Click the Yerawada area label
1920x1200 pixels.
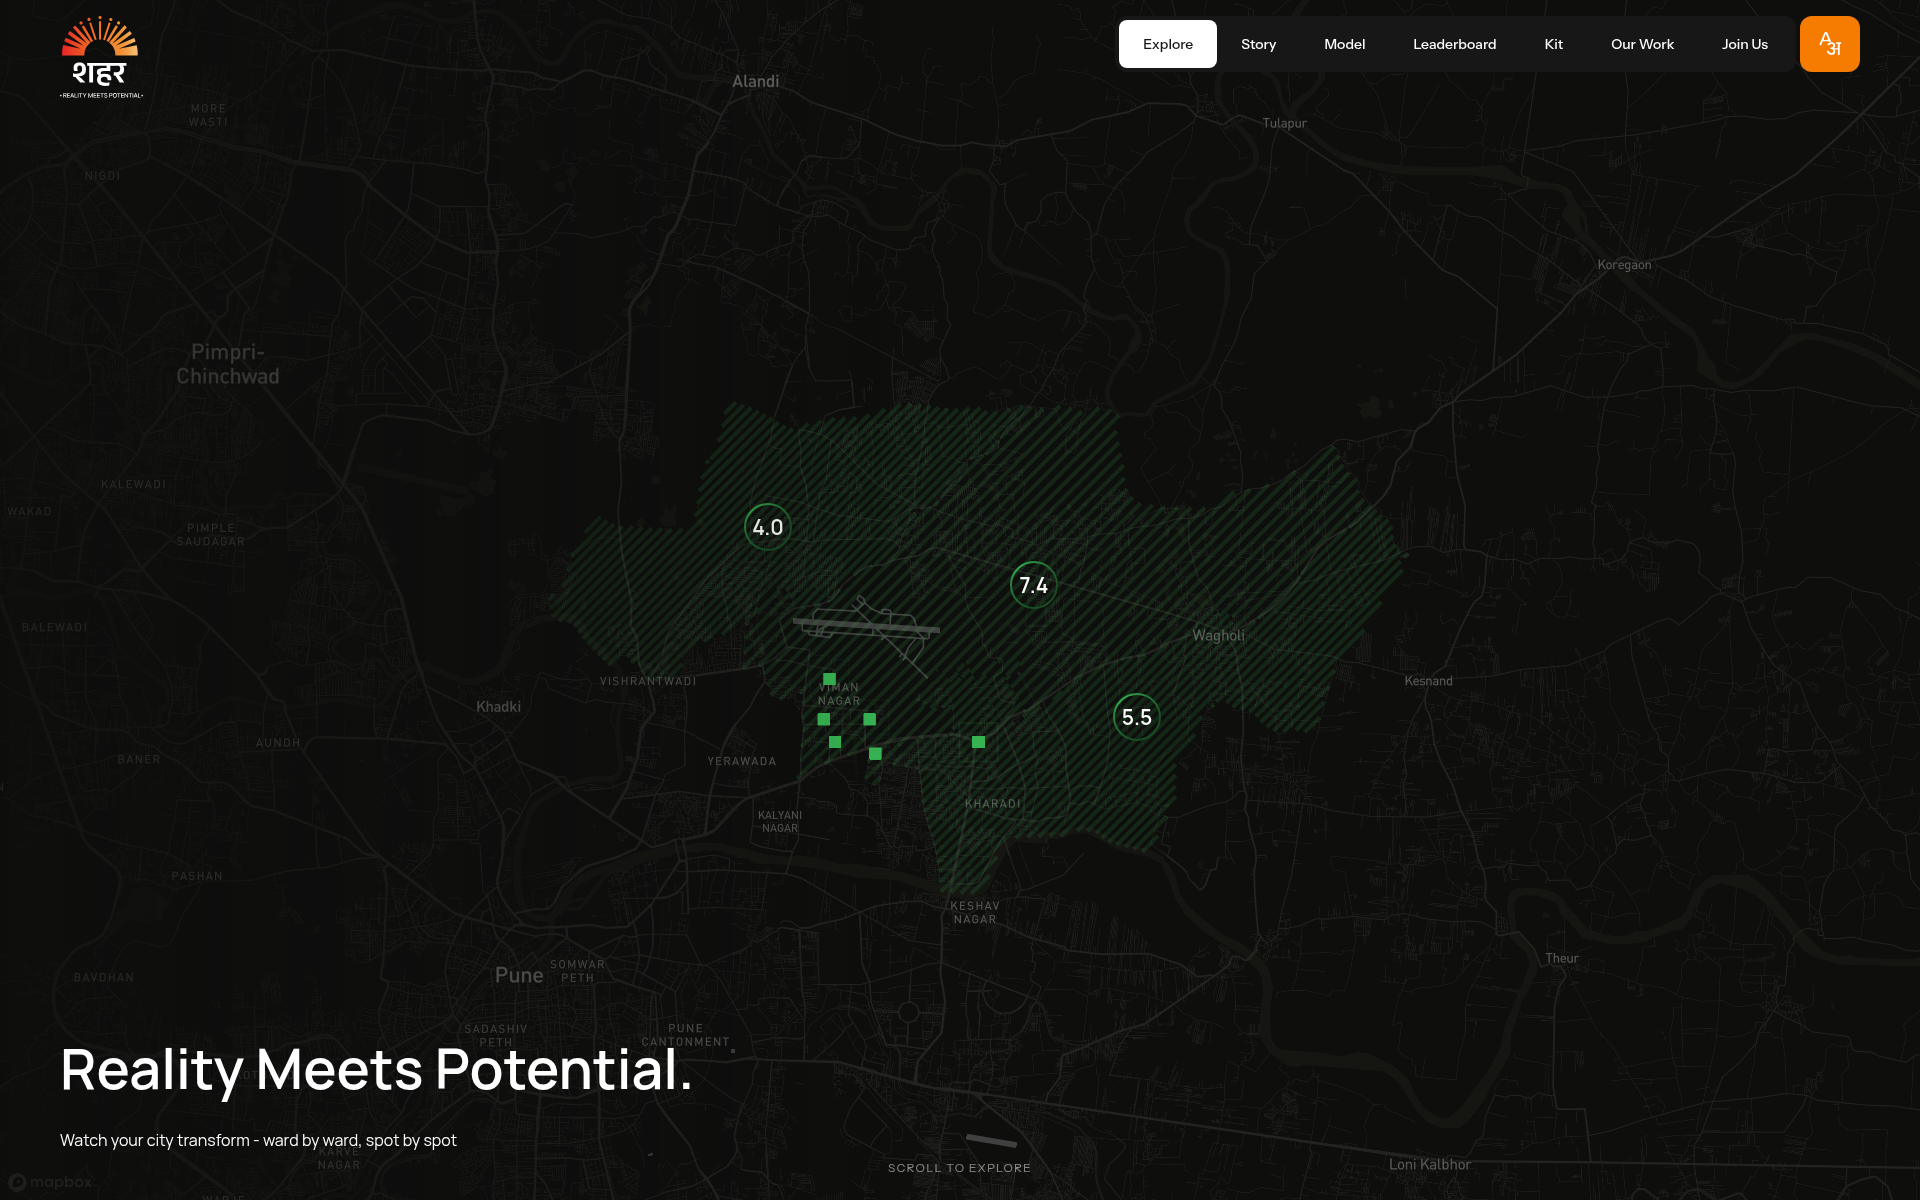(x=742, y=762)
